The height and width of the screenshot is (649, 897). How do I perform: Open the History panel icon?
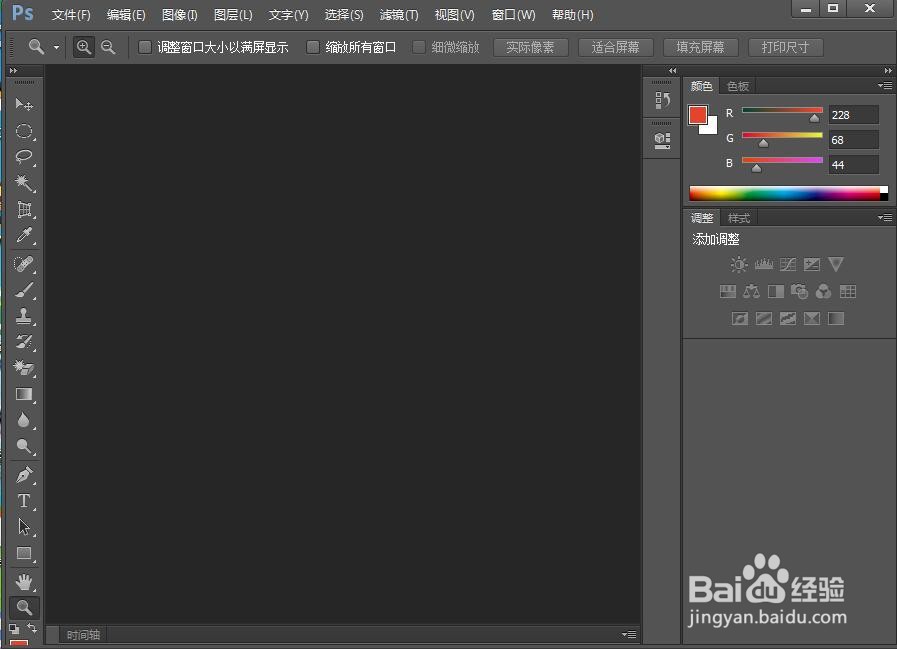point(662,100)
